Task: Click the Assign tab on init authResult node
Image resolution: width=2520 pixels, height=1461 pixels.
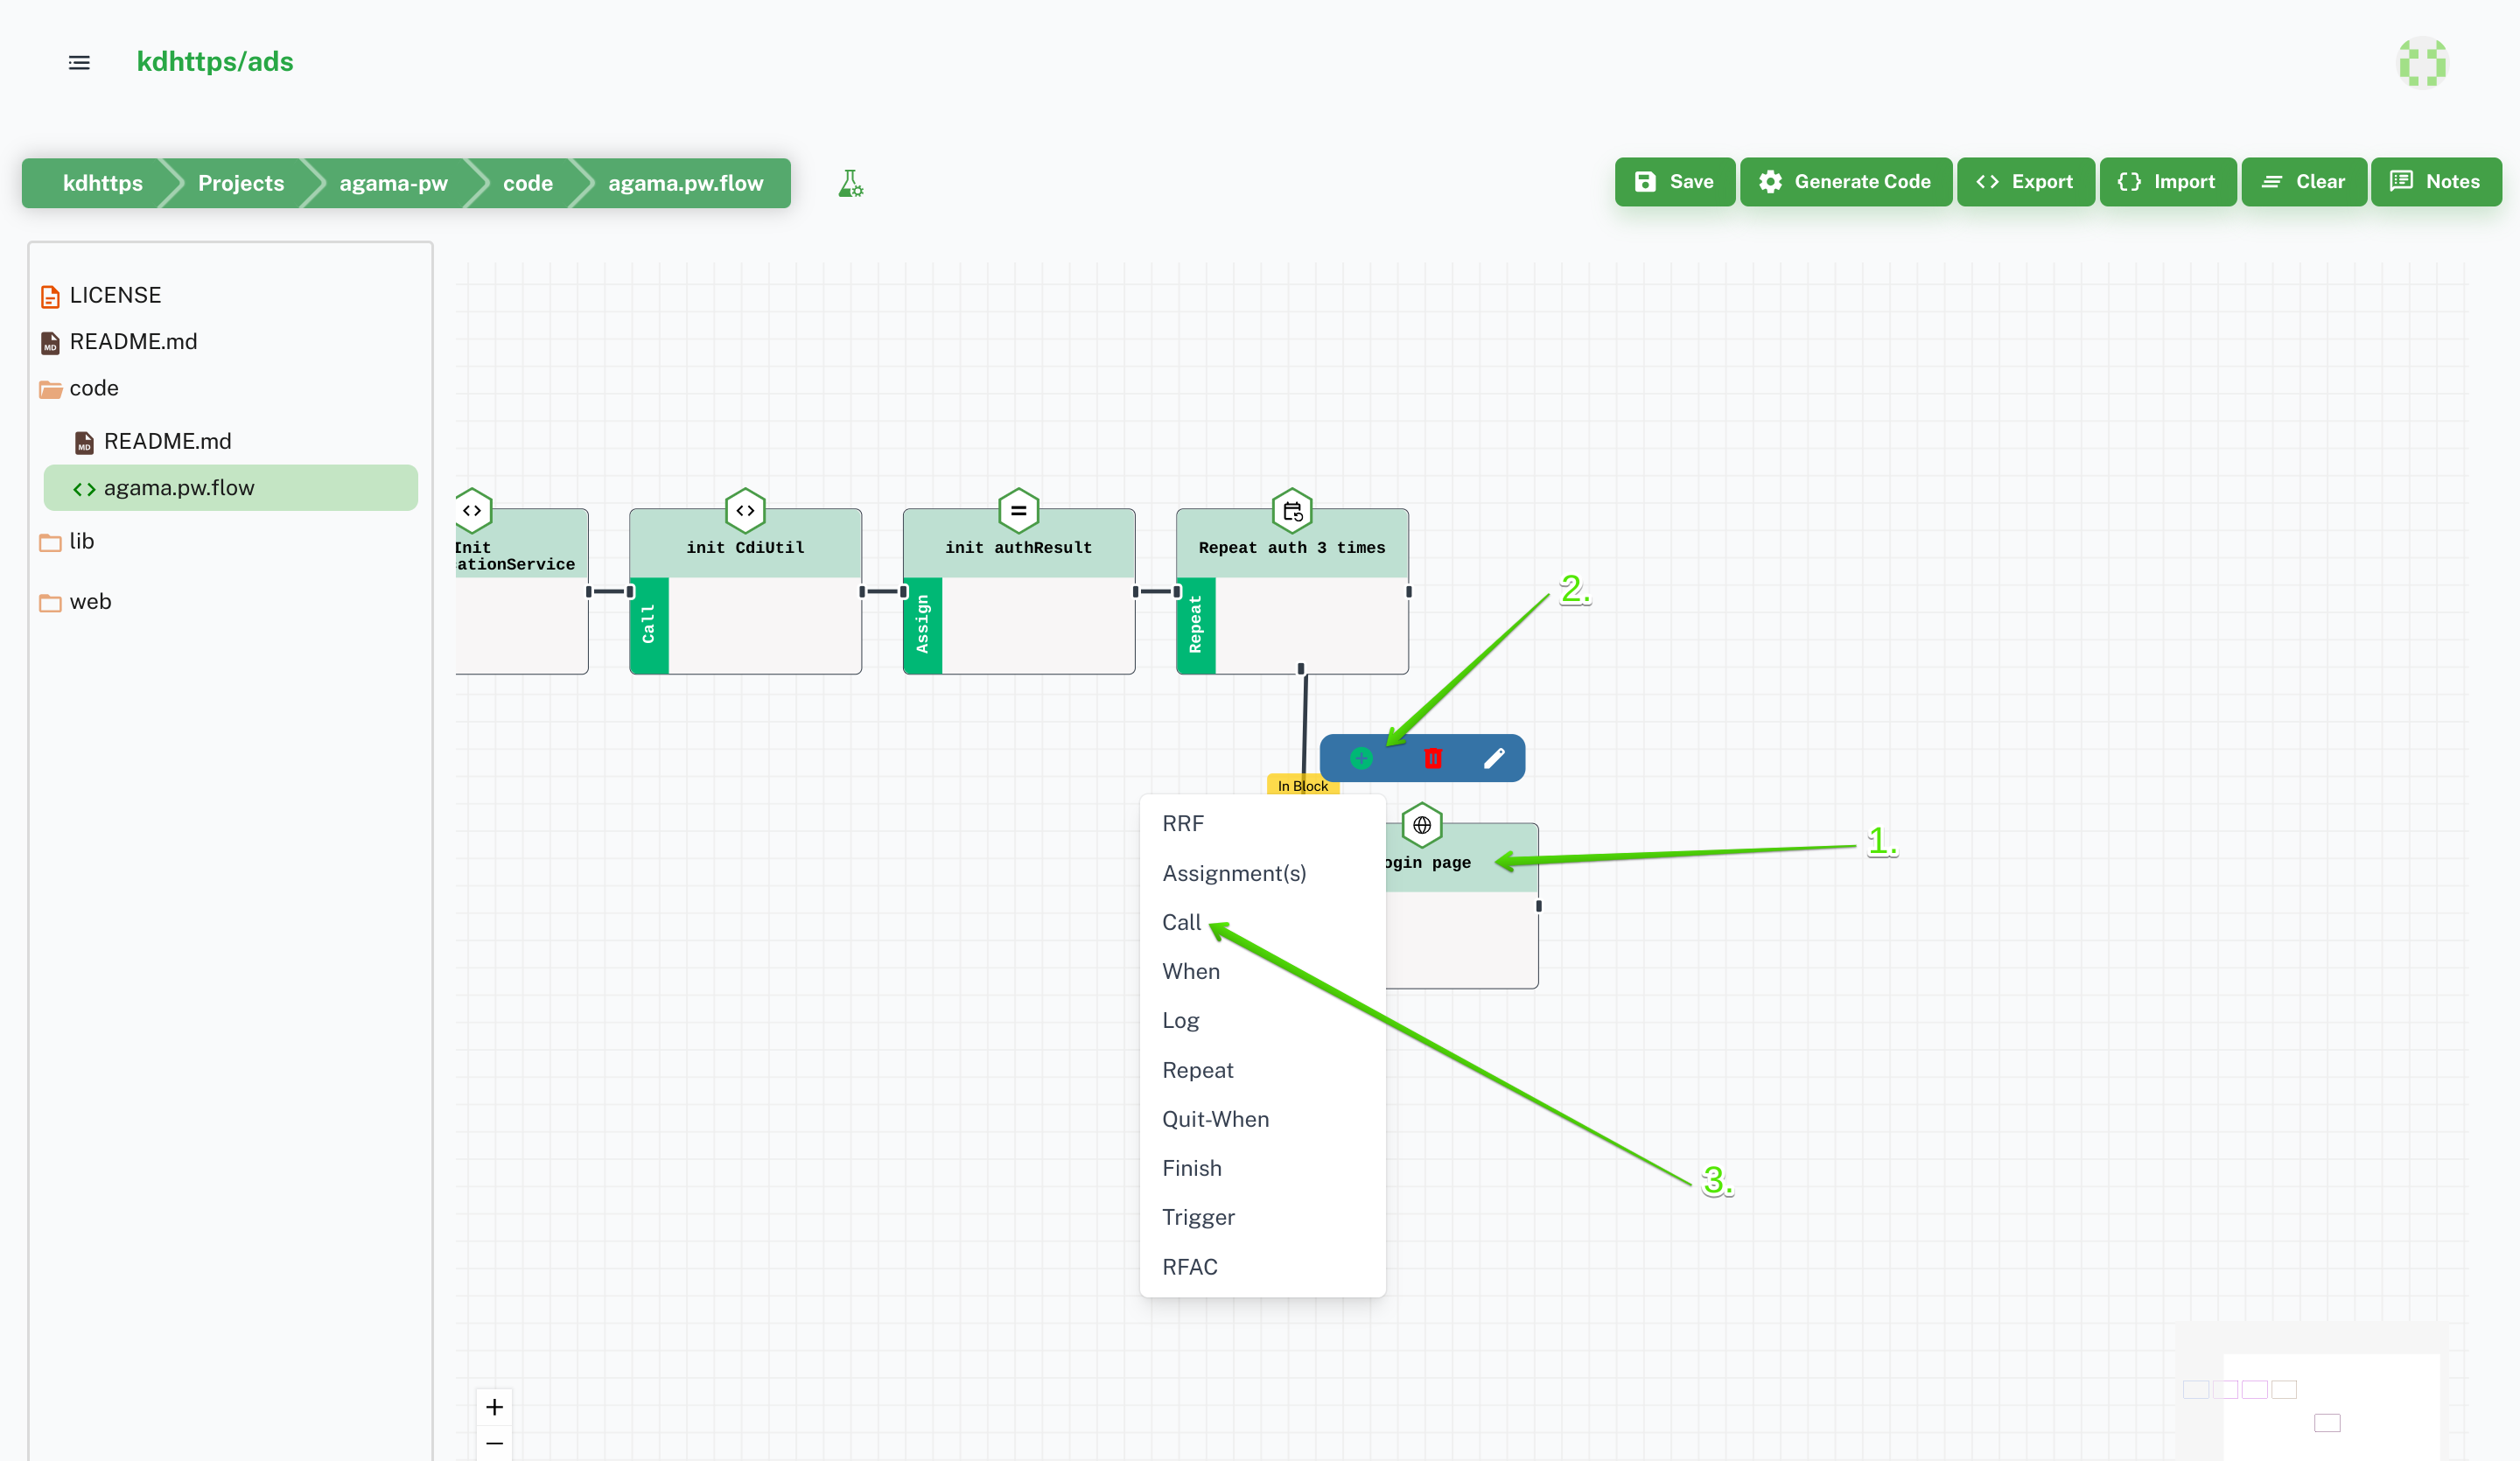Action: (922, 625)
